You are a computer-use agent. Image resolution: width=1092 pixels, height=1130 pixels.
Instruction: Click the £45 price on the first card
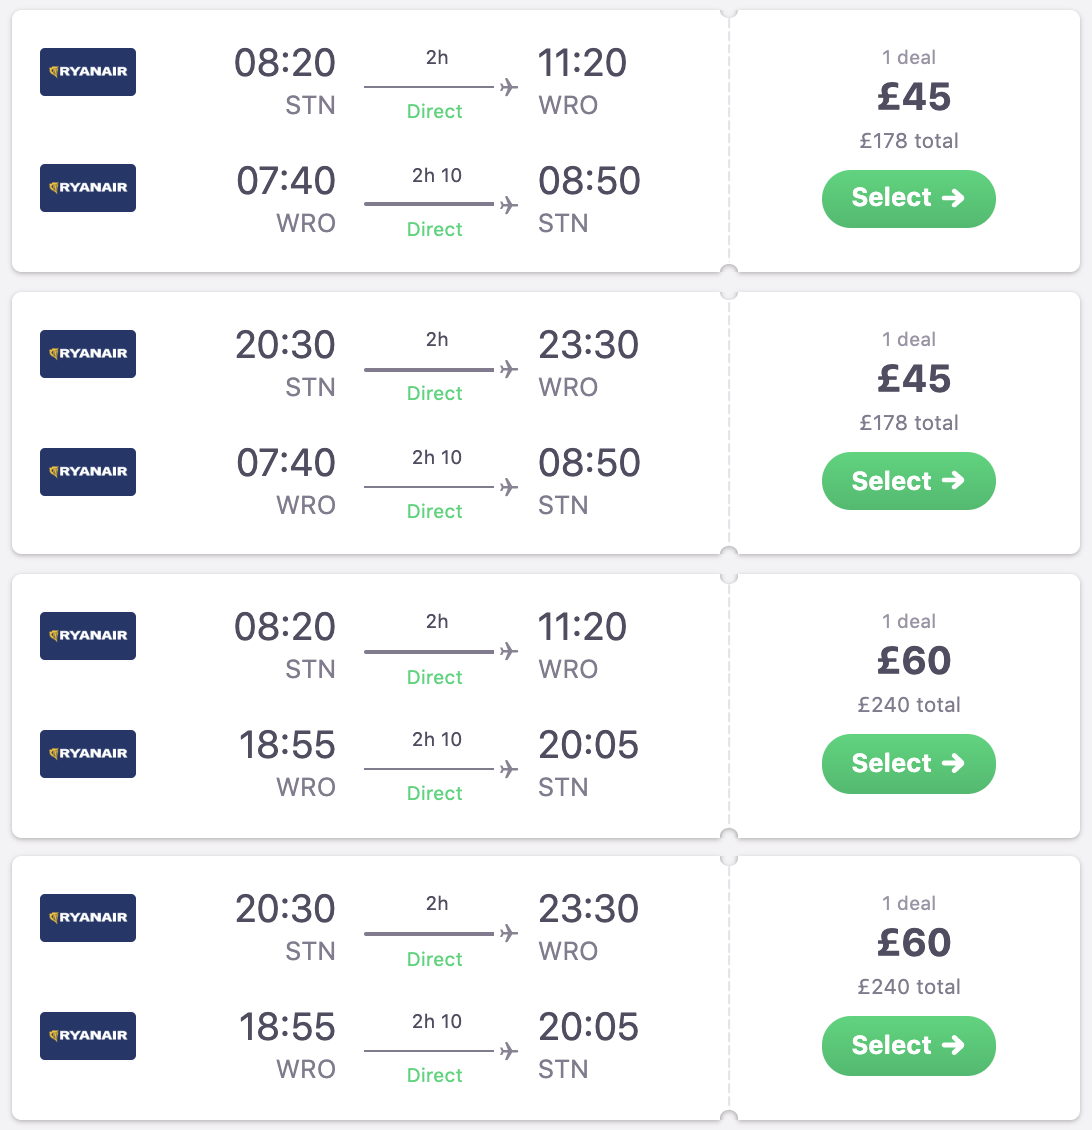click(x=913, y=97)
